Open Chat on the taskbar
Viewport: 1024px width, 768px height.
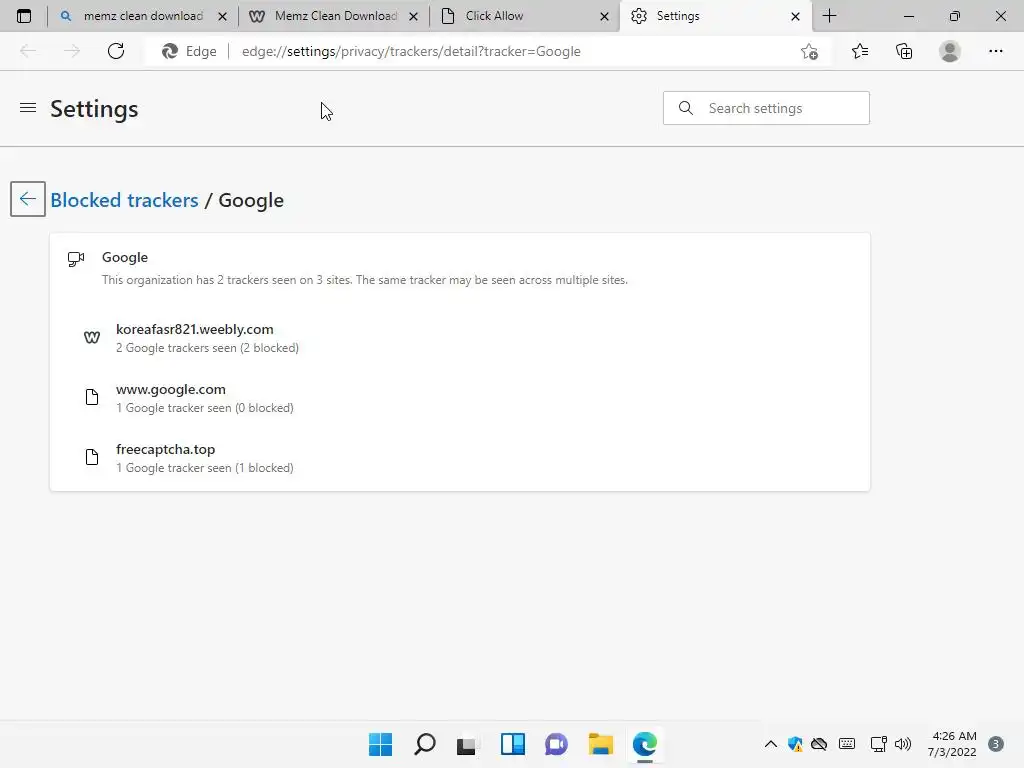coord(556,744)
